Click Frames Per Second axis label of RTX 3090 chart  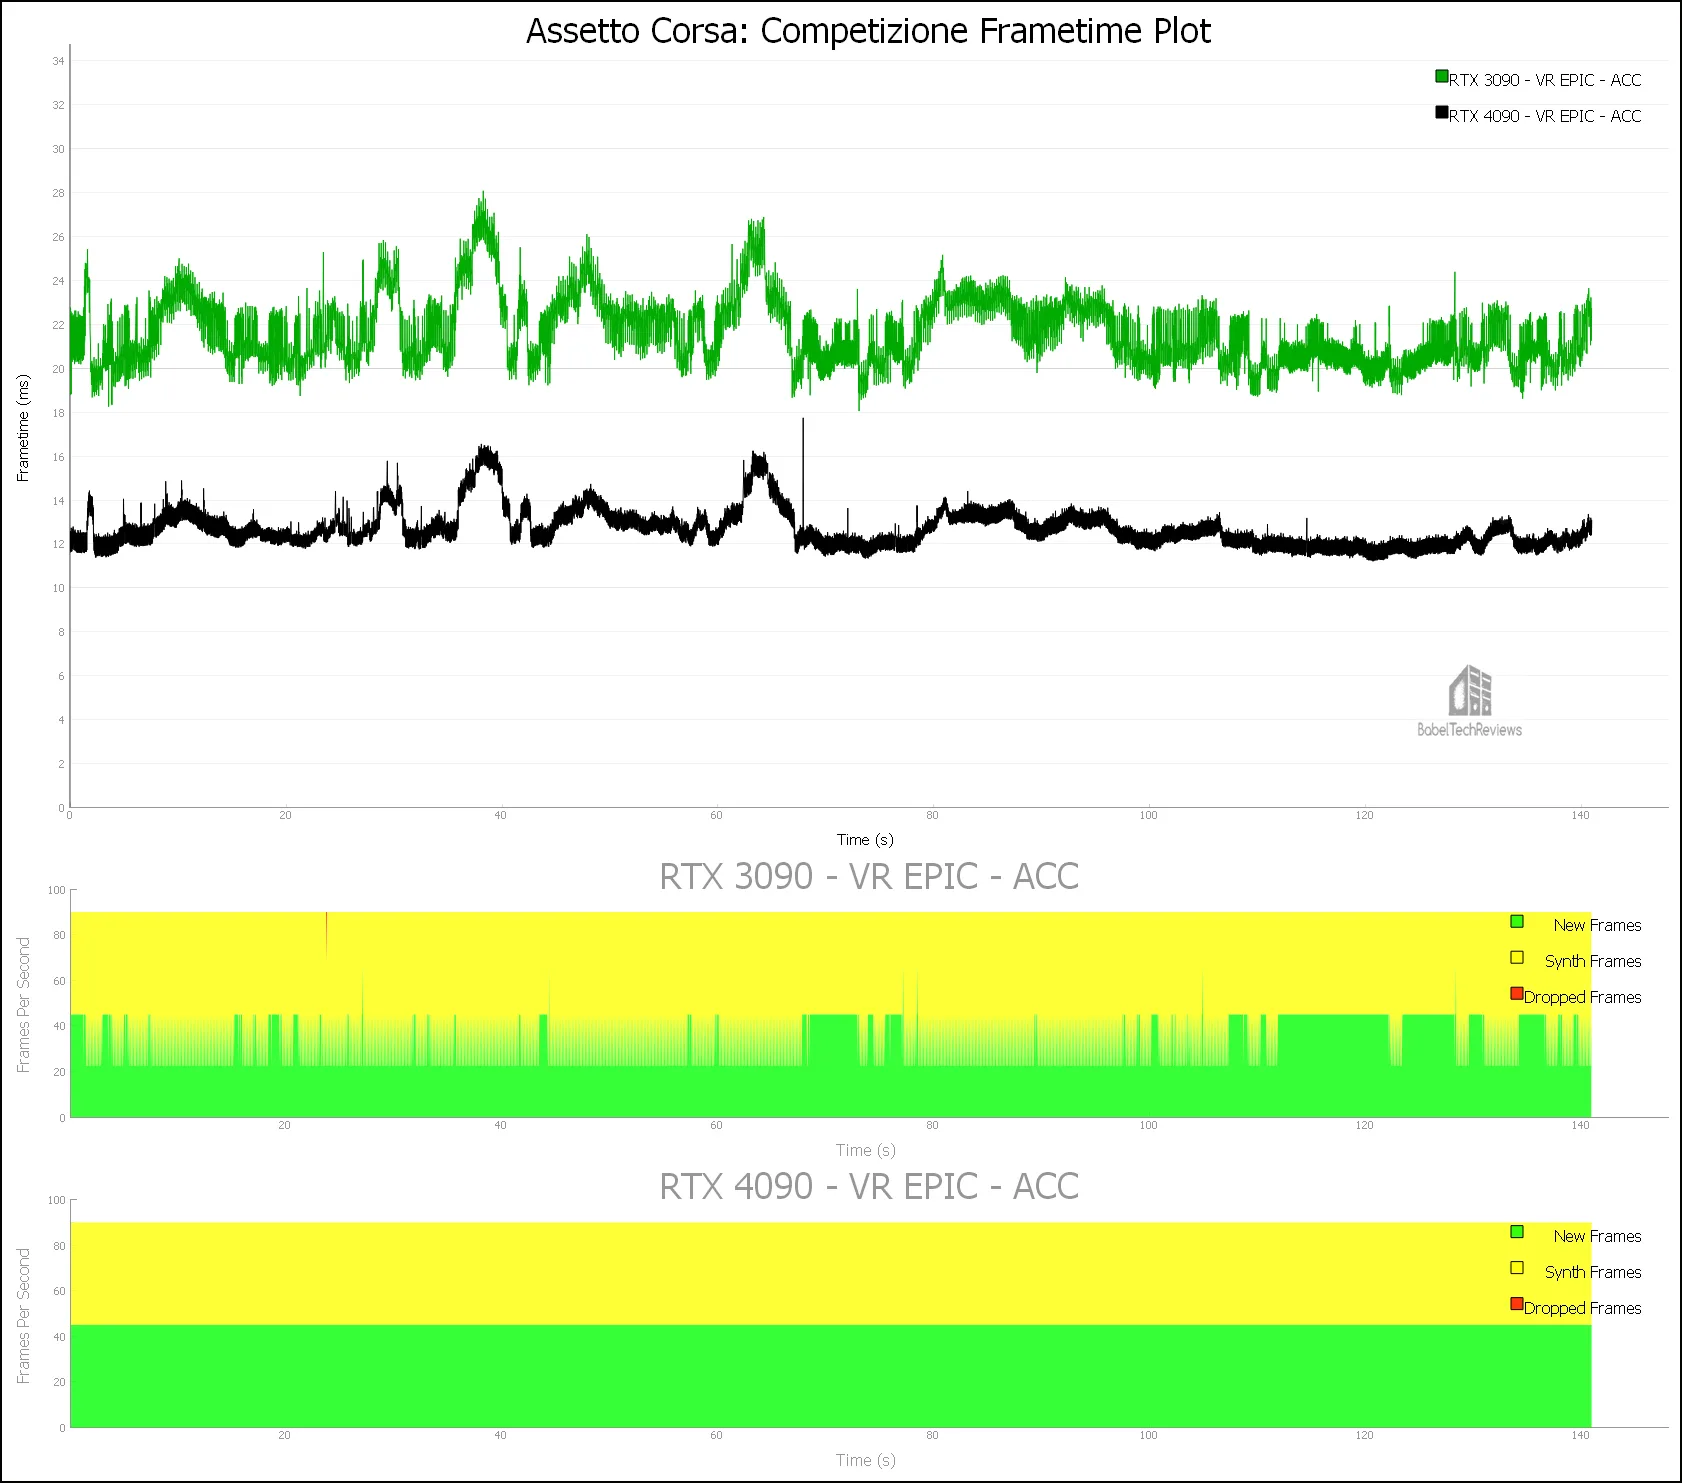pyautogui.click(x=24, y=1005)
